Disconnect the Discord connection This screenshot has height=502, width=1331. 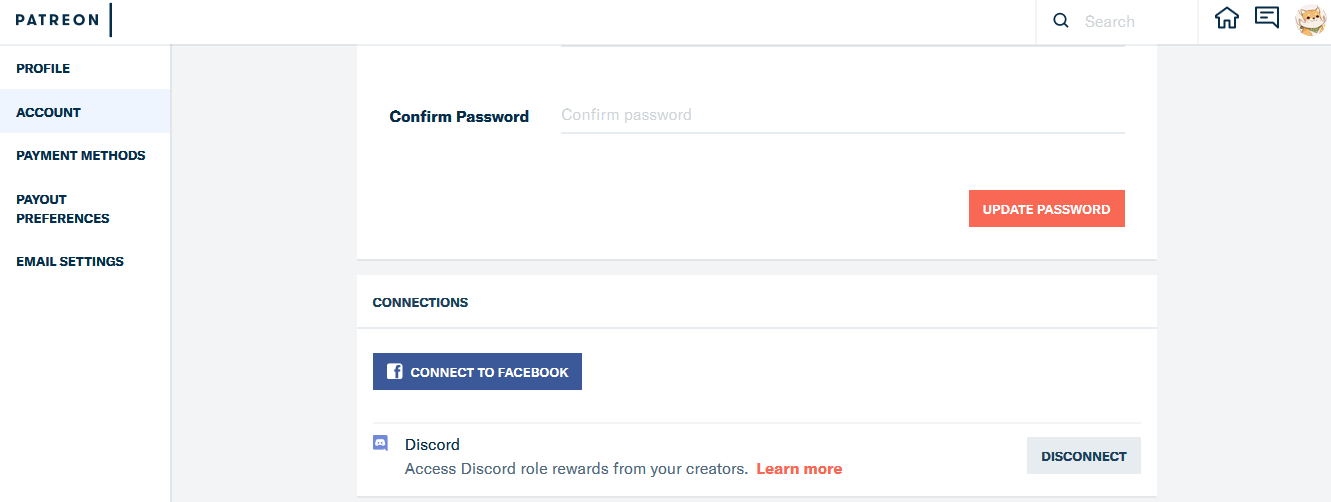(x=1083, y=456)
